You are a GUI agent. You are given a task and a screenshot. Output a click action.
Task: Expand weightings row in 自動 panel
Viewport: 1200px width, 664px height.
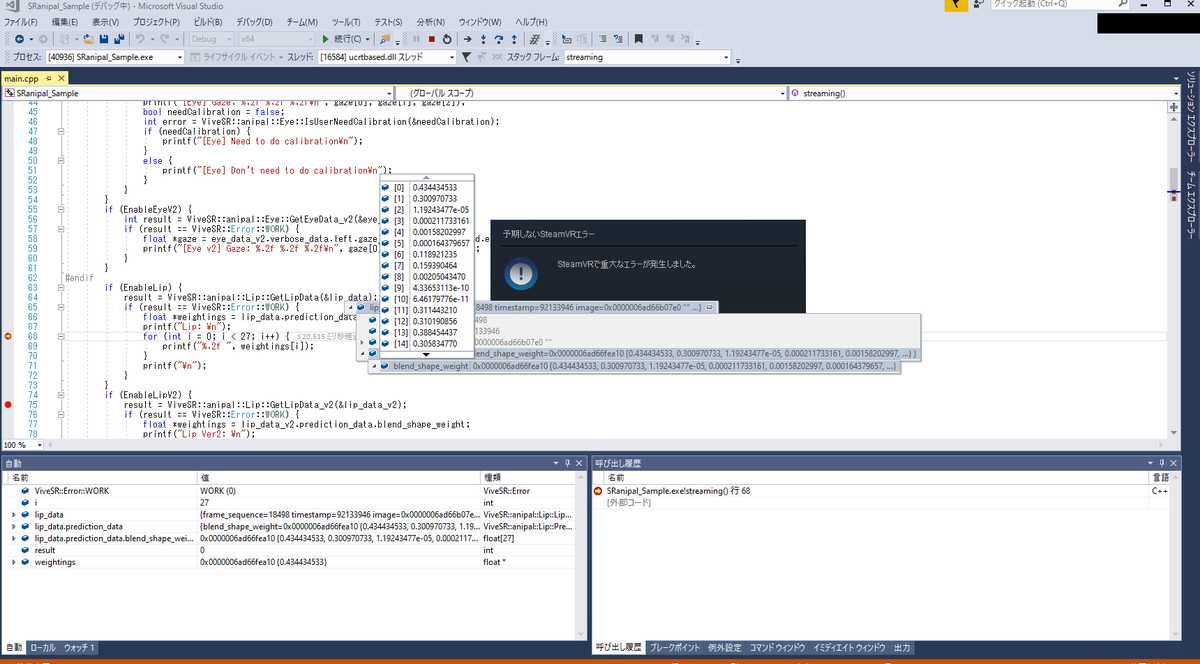[13, 562]
